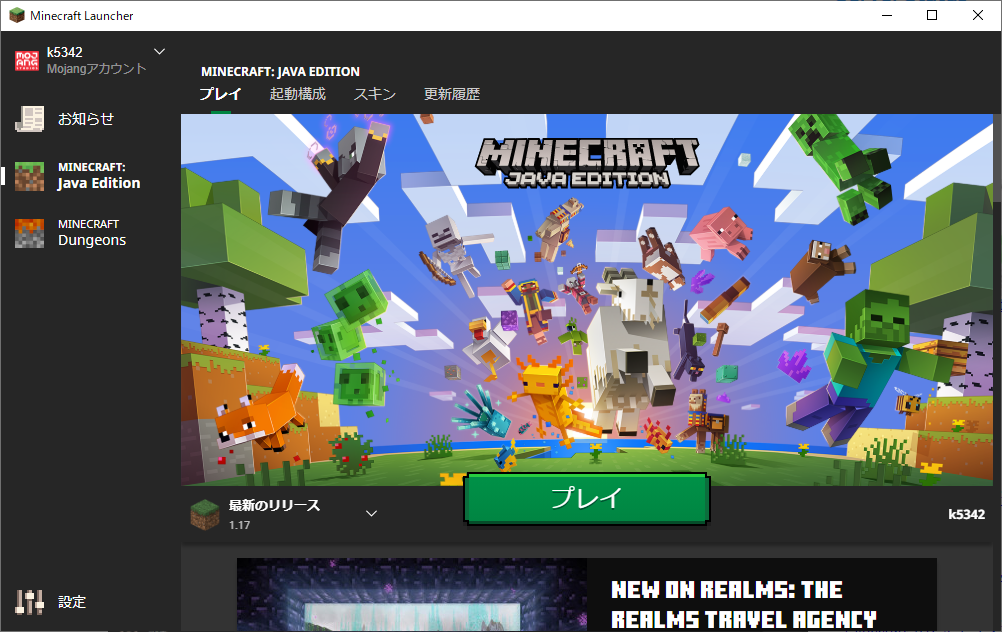The width and height of the screenshot is (1002, 632).
Task: Click the chevron beside the release version
Action: tap(371, 512)
